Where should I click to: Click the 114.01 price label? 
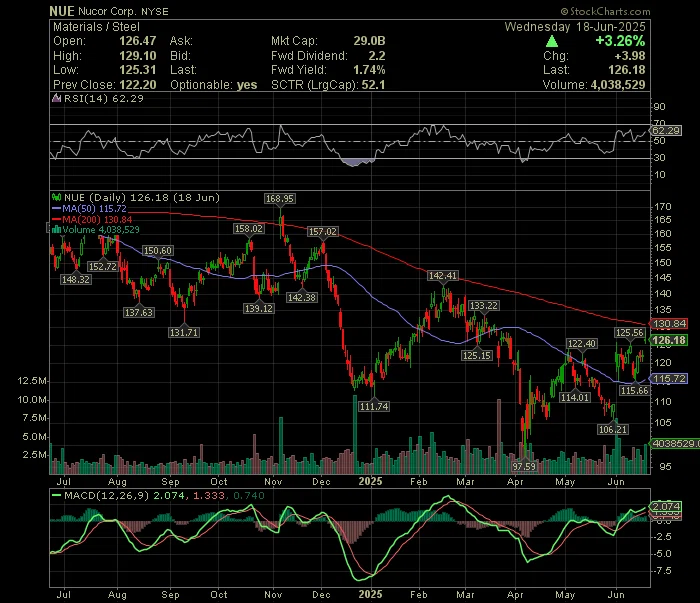(x=575, y=397)
